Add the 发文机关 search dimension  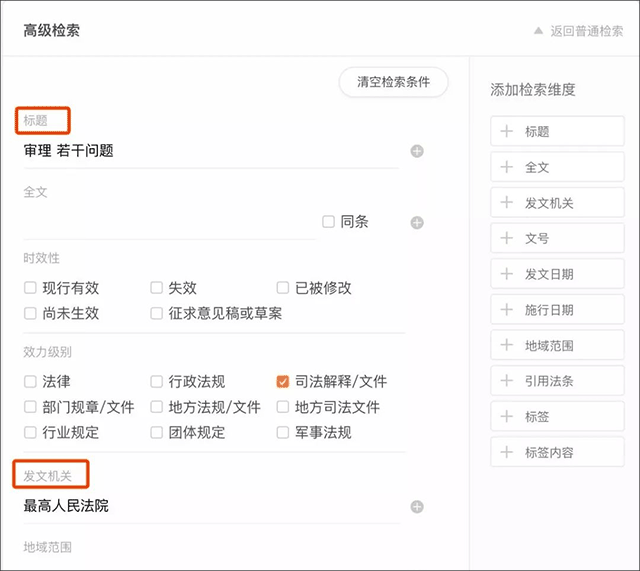(x=557, y=203)
